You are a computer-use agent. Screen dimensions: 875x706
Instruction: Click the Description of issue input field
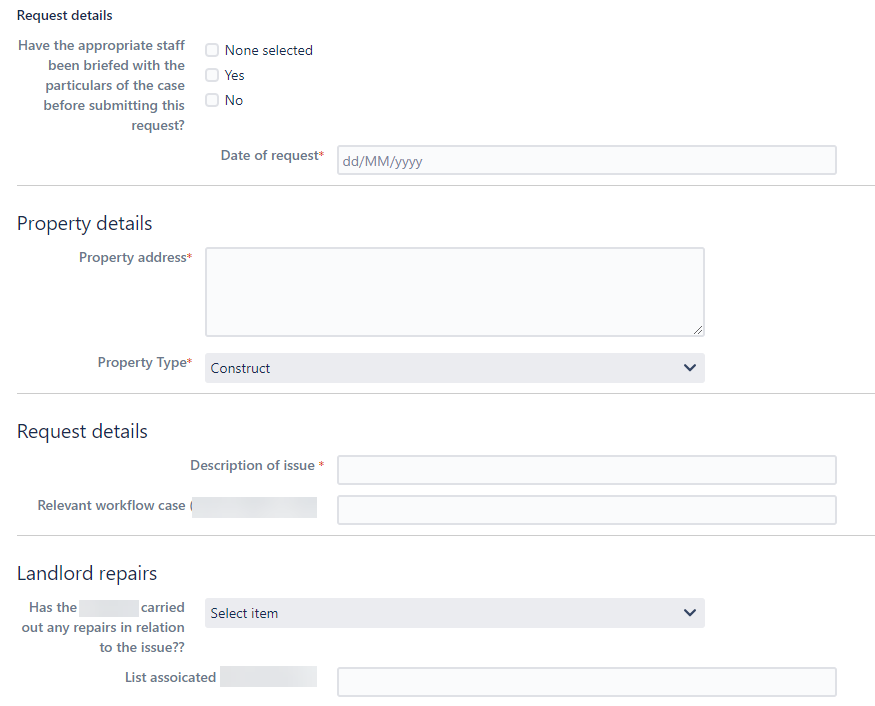coord(586,469)
